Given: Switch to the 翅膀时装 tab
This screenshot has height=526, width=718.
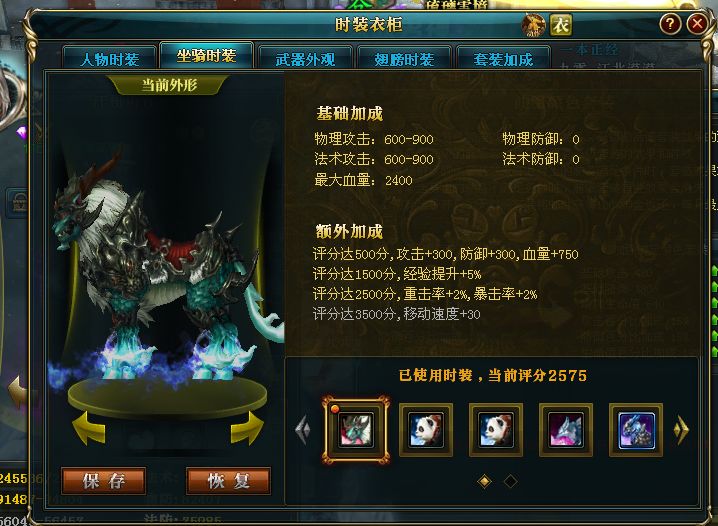Looking at the screenshot, I should pos(404,59).
